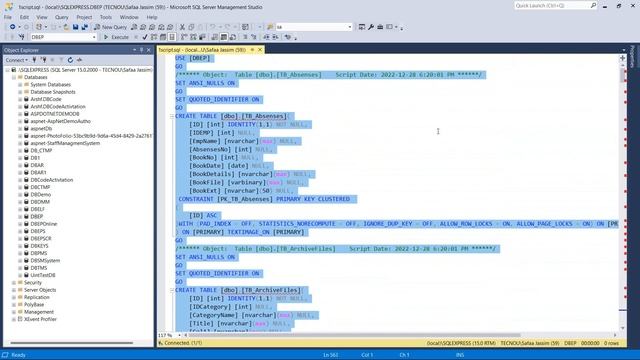Open the collapsed Properties side tab

pyautogui.click(x=633, y=56)
